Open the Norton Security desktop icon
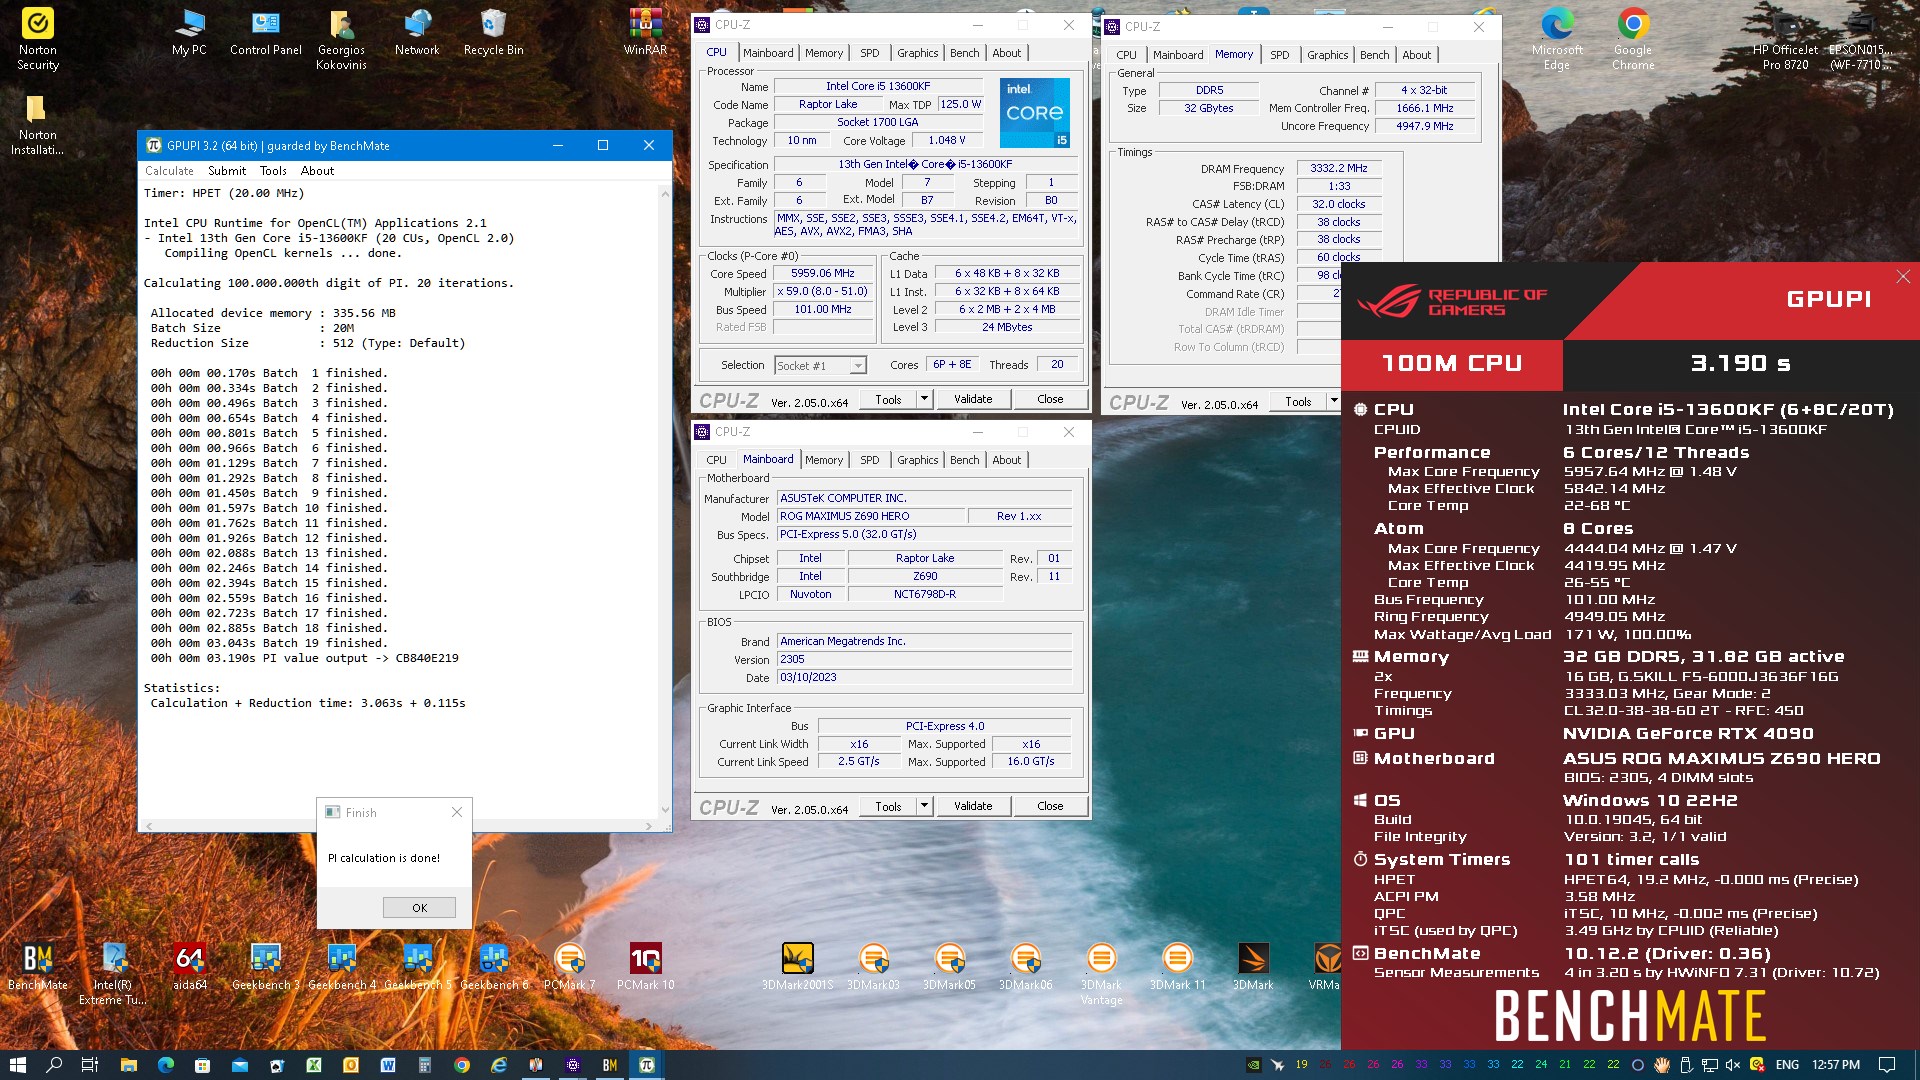1920x1080 pixels. (x=38, y=38)
